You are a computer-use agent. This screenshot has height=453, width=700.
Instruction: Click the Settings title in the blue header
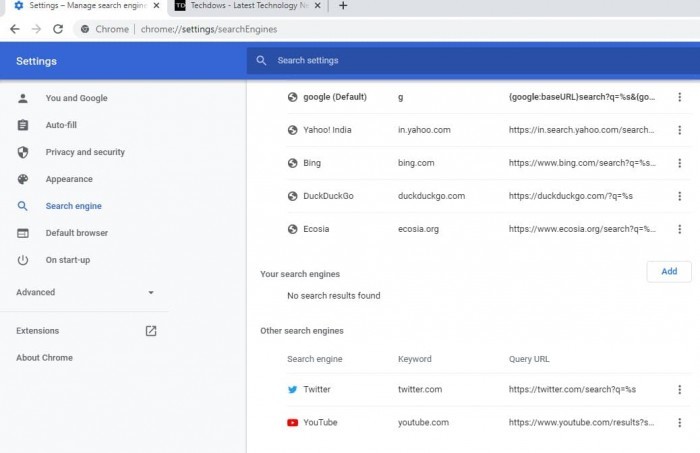click(x=37, y=61)
